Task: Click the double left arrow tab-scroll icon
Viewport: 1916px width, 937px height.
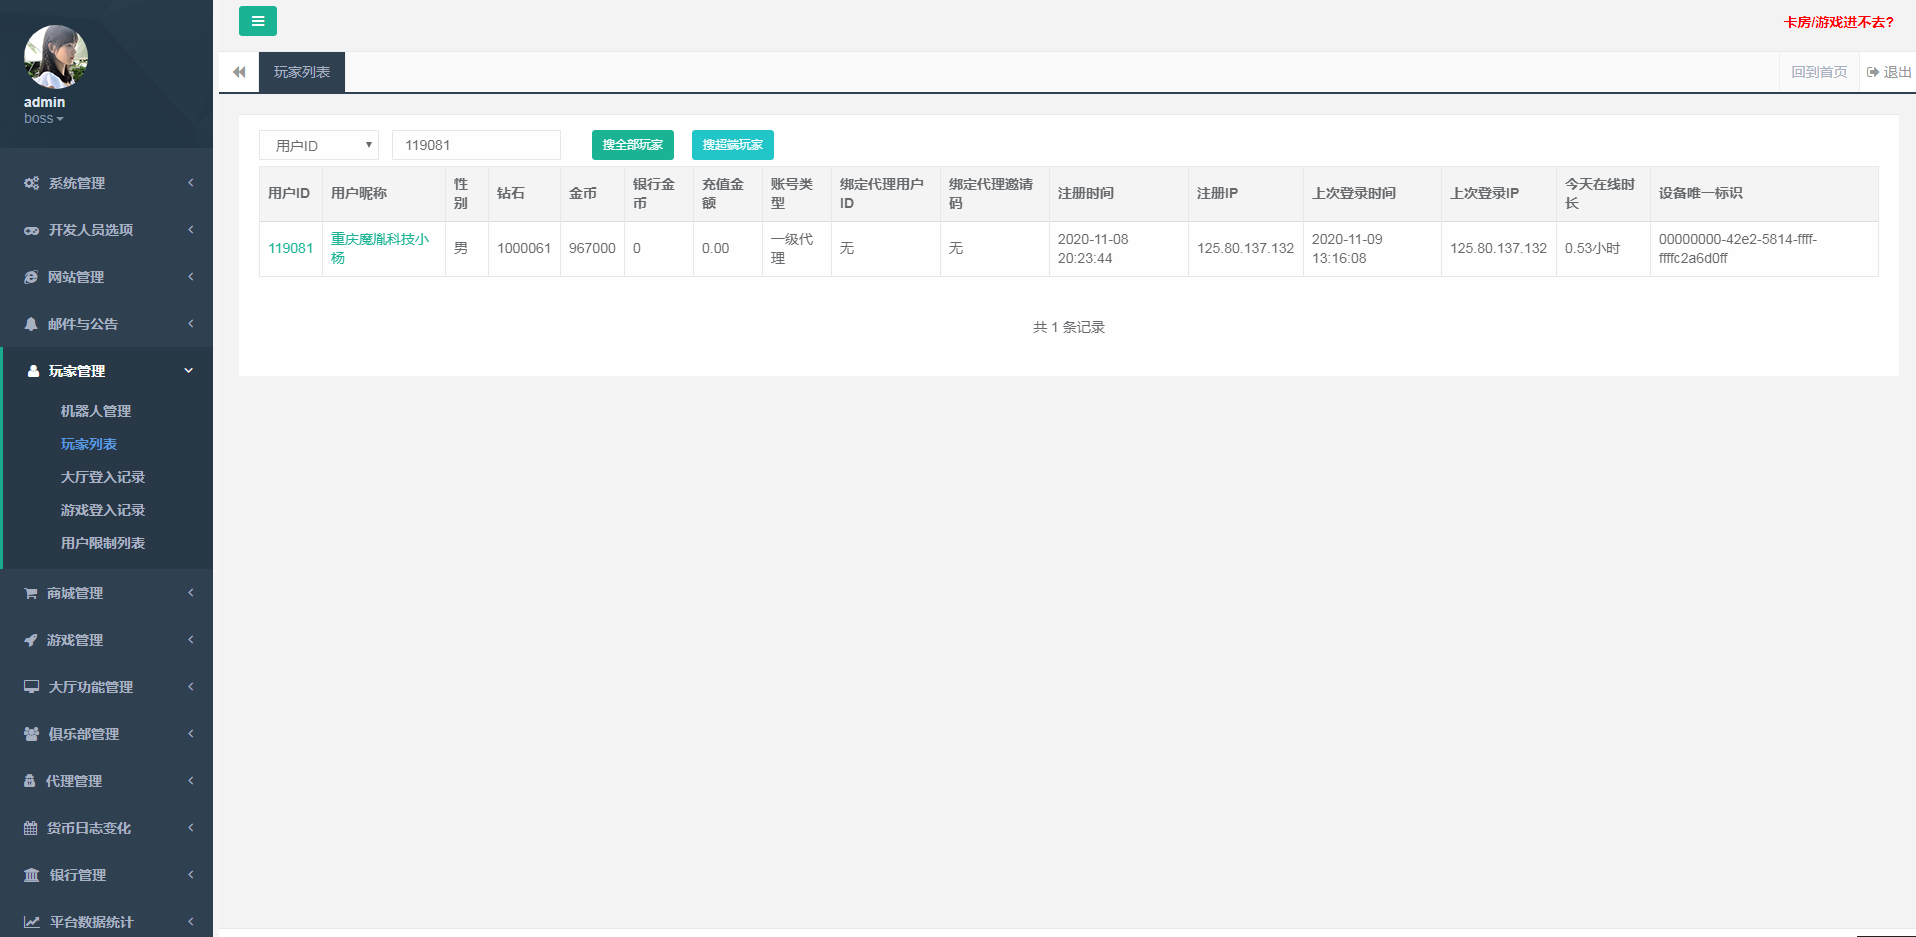Action: coord(239,72)
